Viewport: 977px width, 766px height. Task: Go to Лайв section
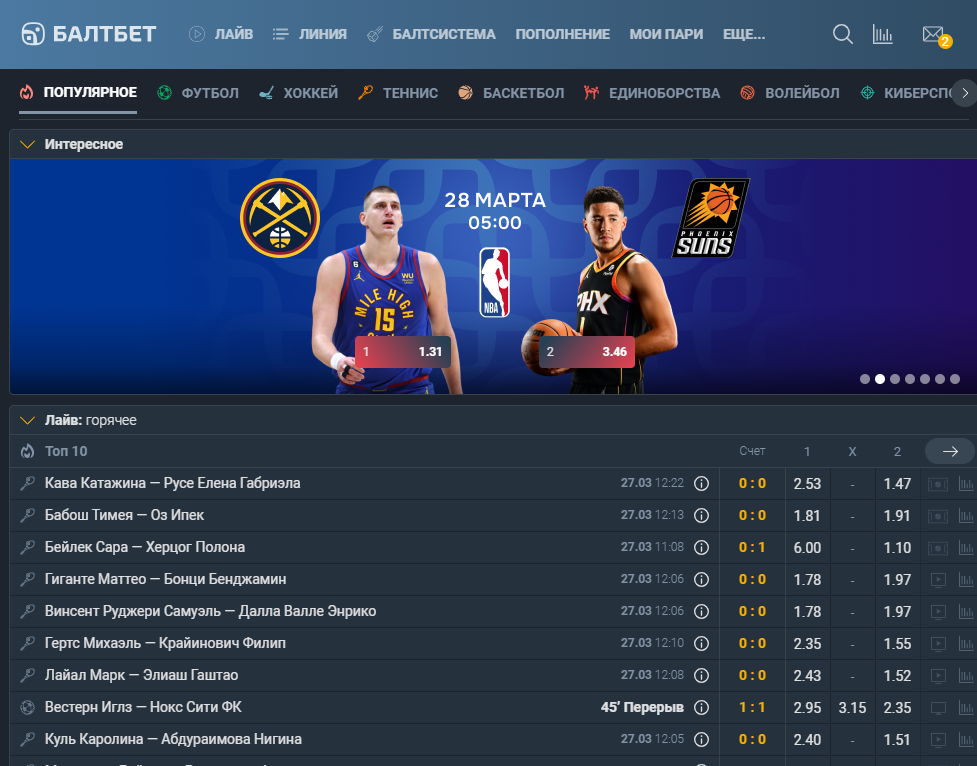pyautogui.click(x=221, y=34)
